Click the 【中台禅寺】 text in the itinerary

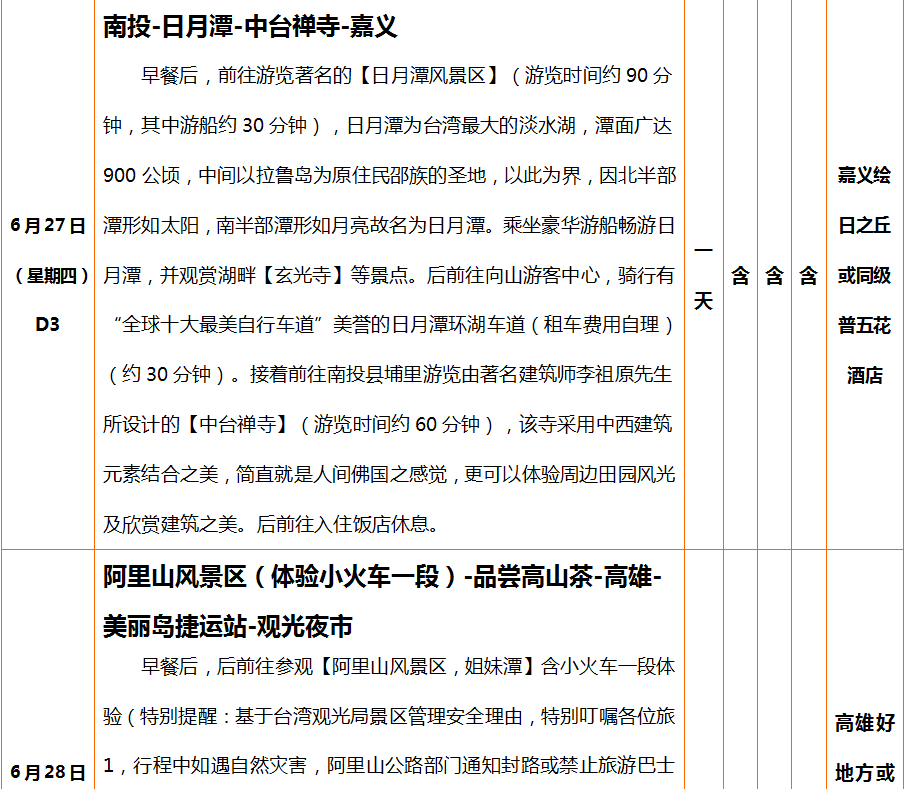point(236,424)
